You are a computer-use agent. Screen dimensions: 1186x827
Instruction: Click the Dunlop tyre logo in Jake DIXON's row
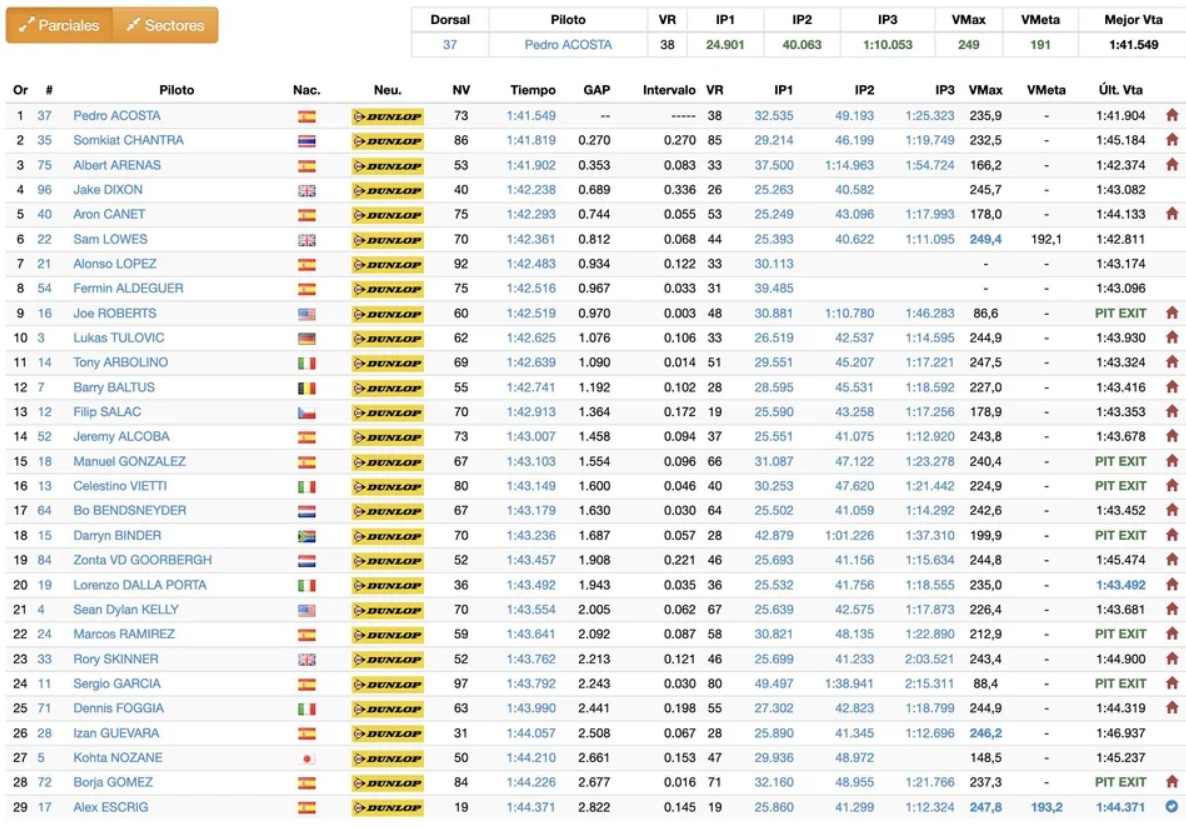(388, 190)
